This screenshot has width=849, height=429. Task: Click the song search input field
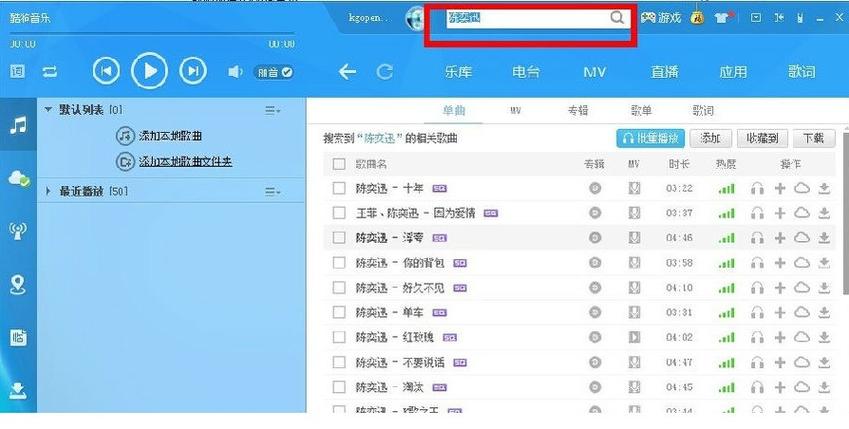tap(527, 18)
